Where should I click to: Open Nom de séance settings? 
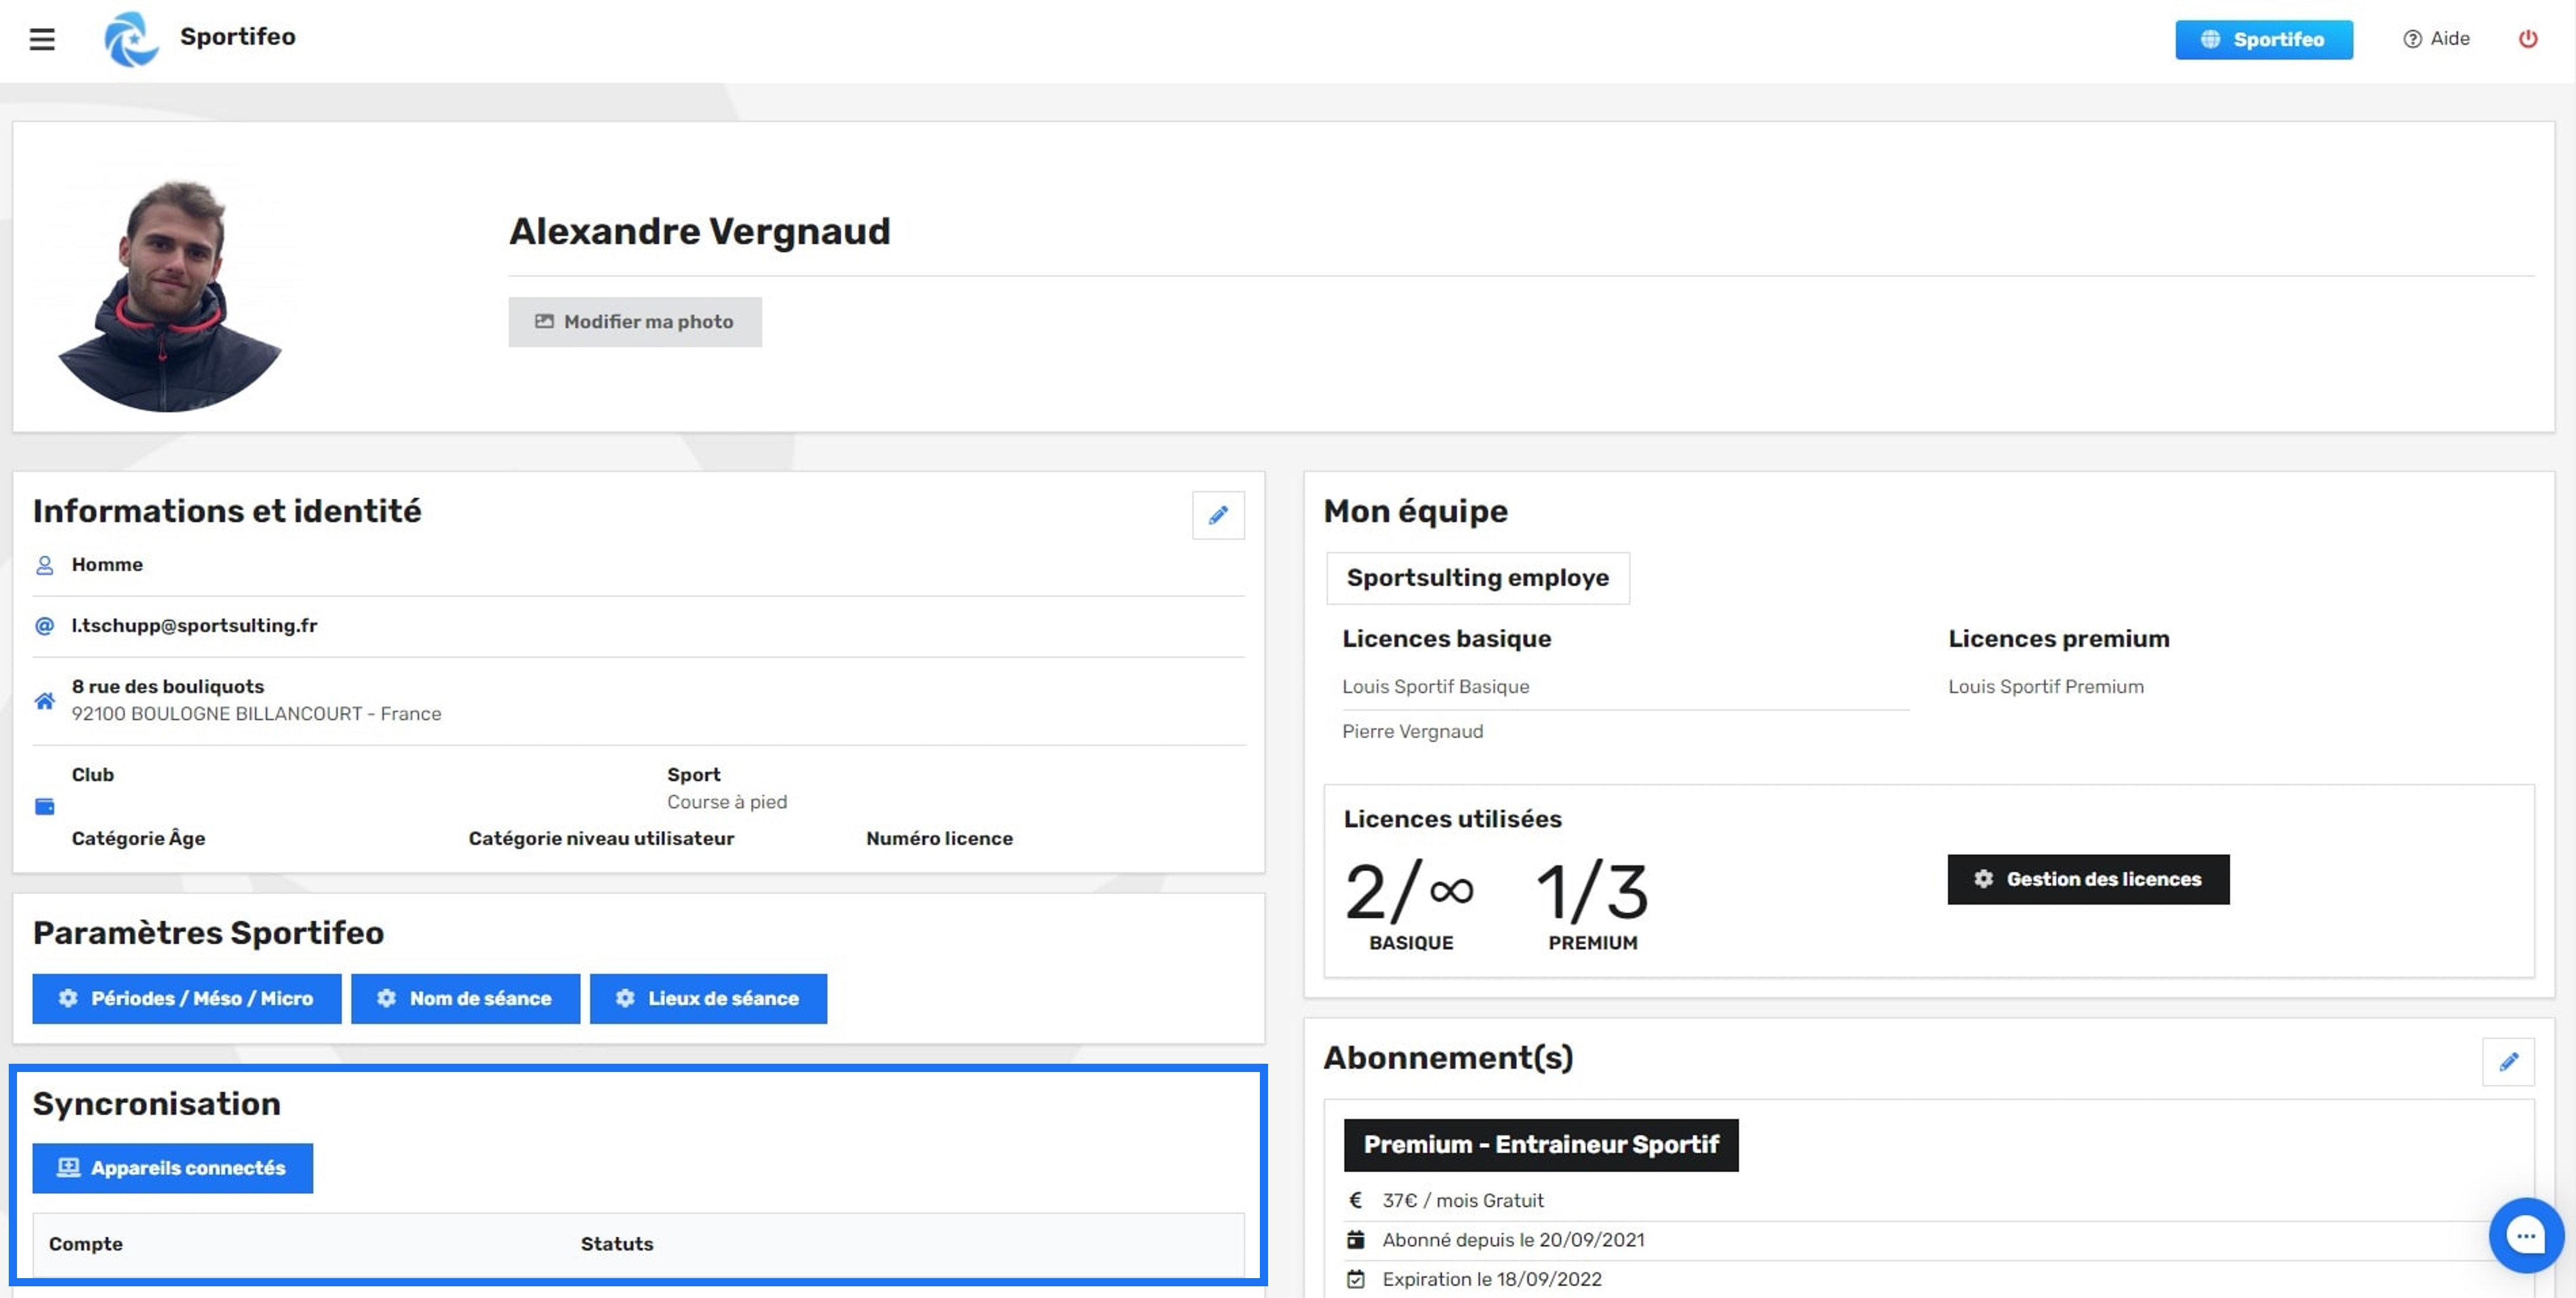tap(465, 998)
